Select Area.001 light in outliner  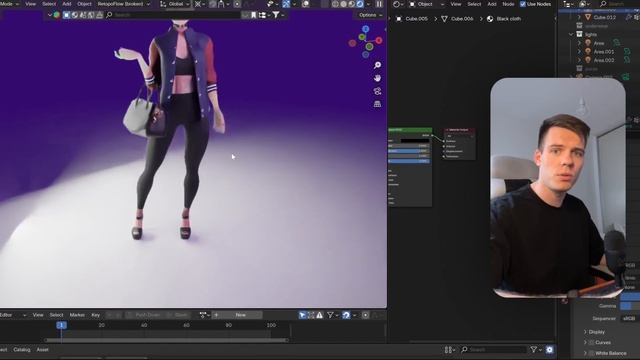[604, 51]
